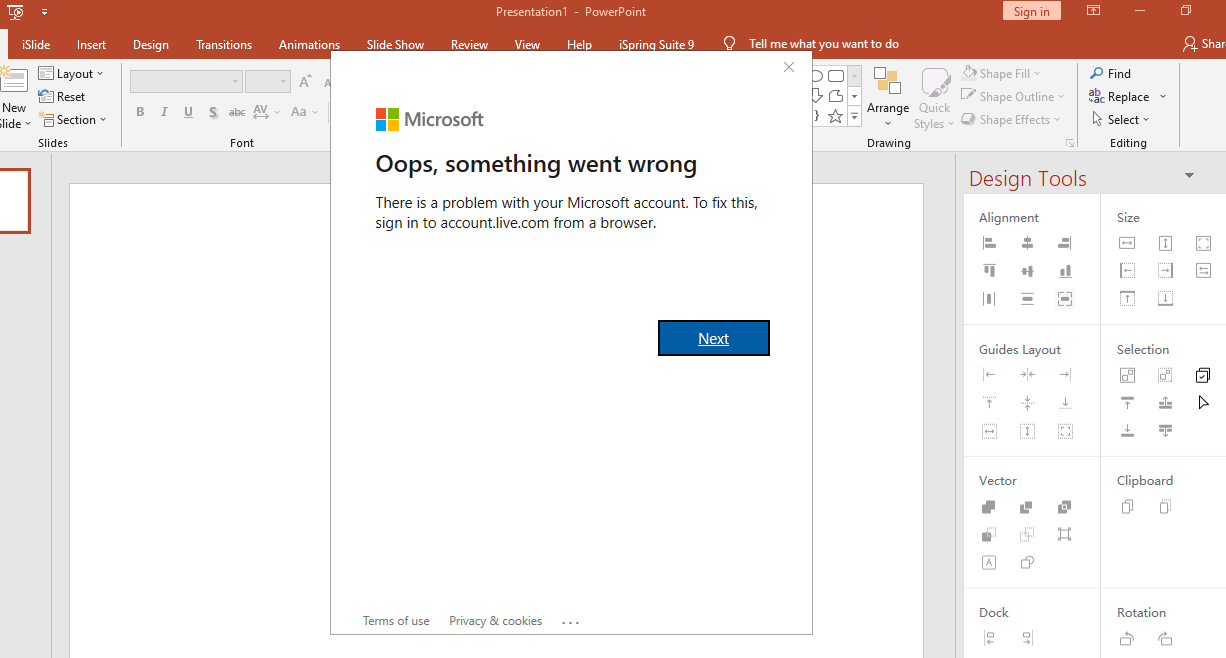1226x658 pixels.
Task: Open the Privacy & cookies link
Action: pyautogui.click(x=496, y=621)
